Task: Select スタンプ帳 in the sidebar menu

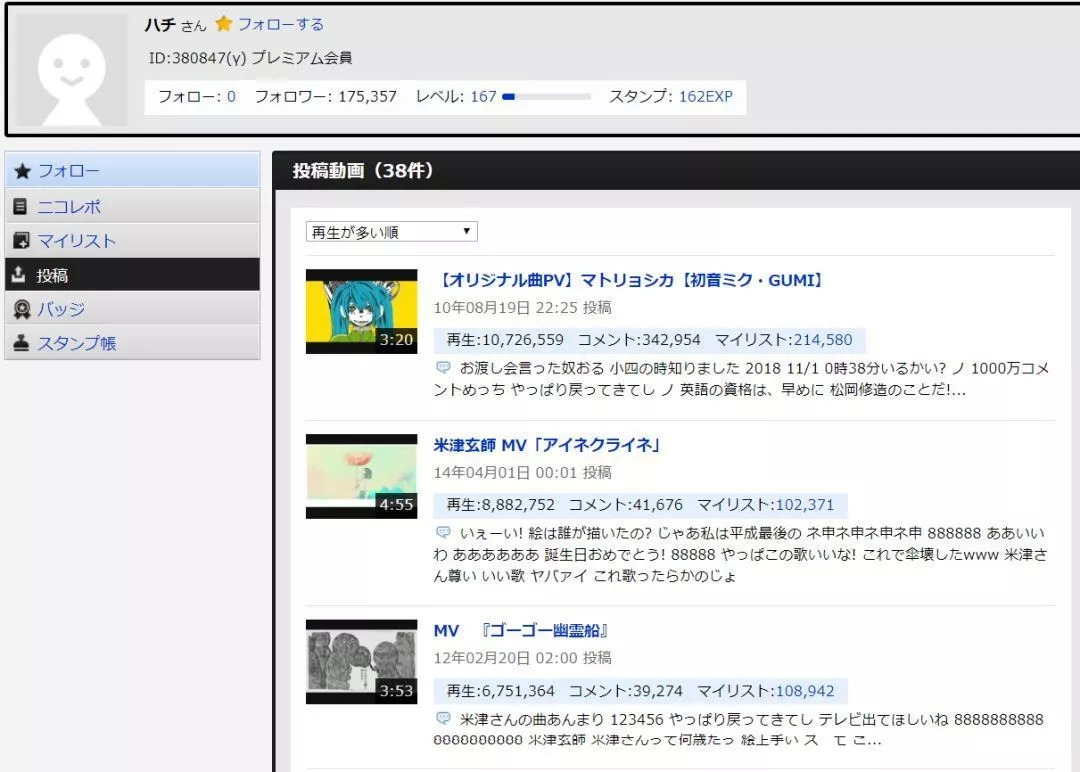Action: [77, 343]
